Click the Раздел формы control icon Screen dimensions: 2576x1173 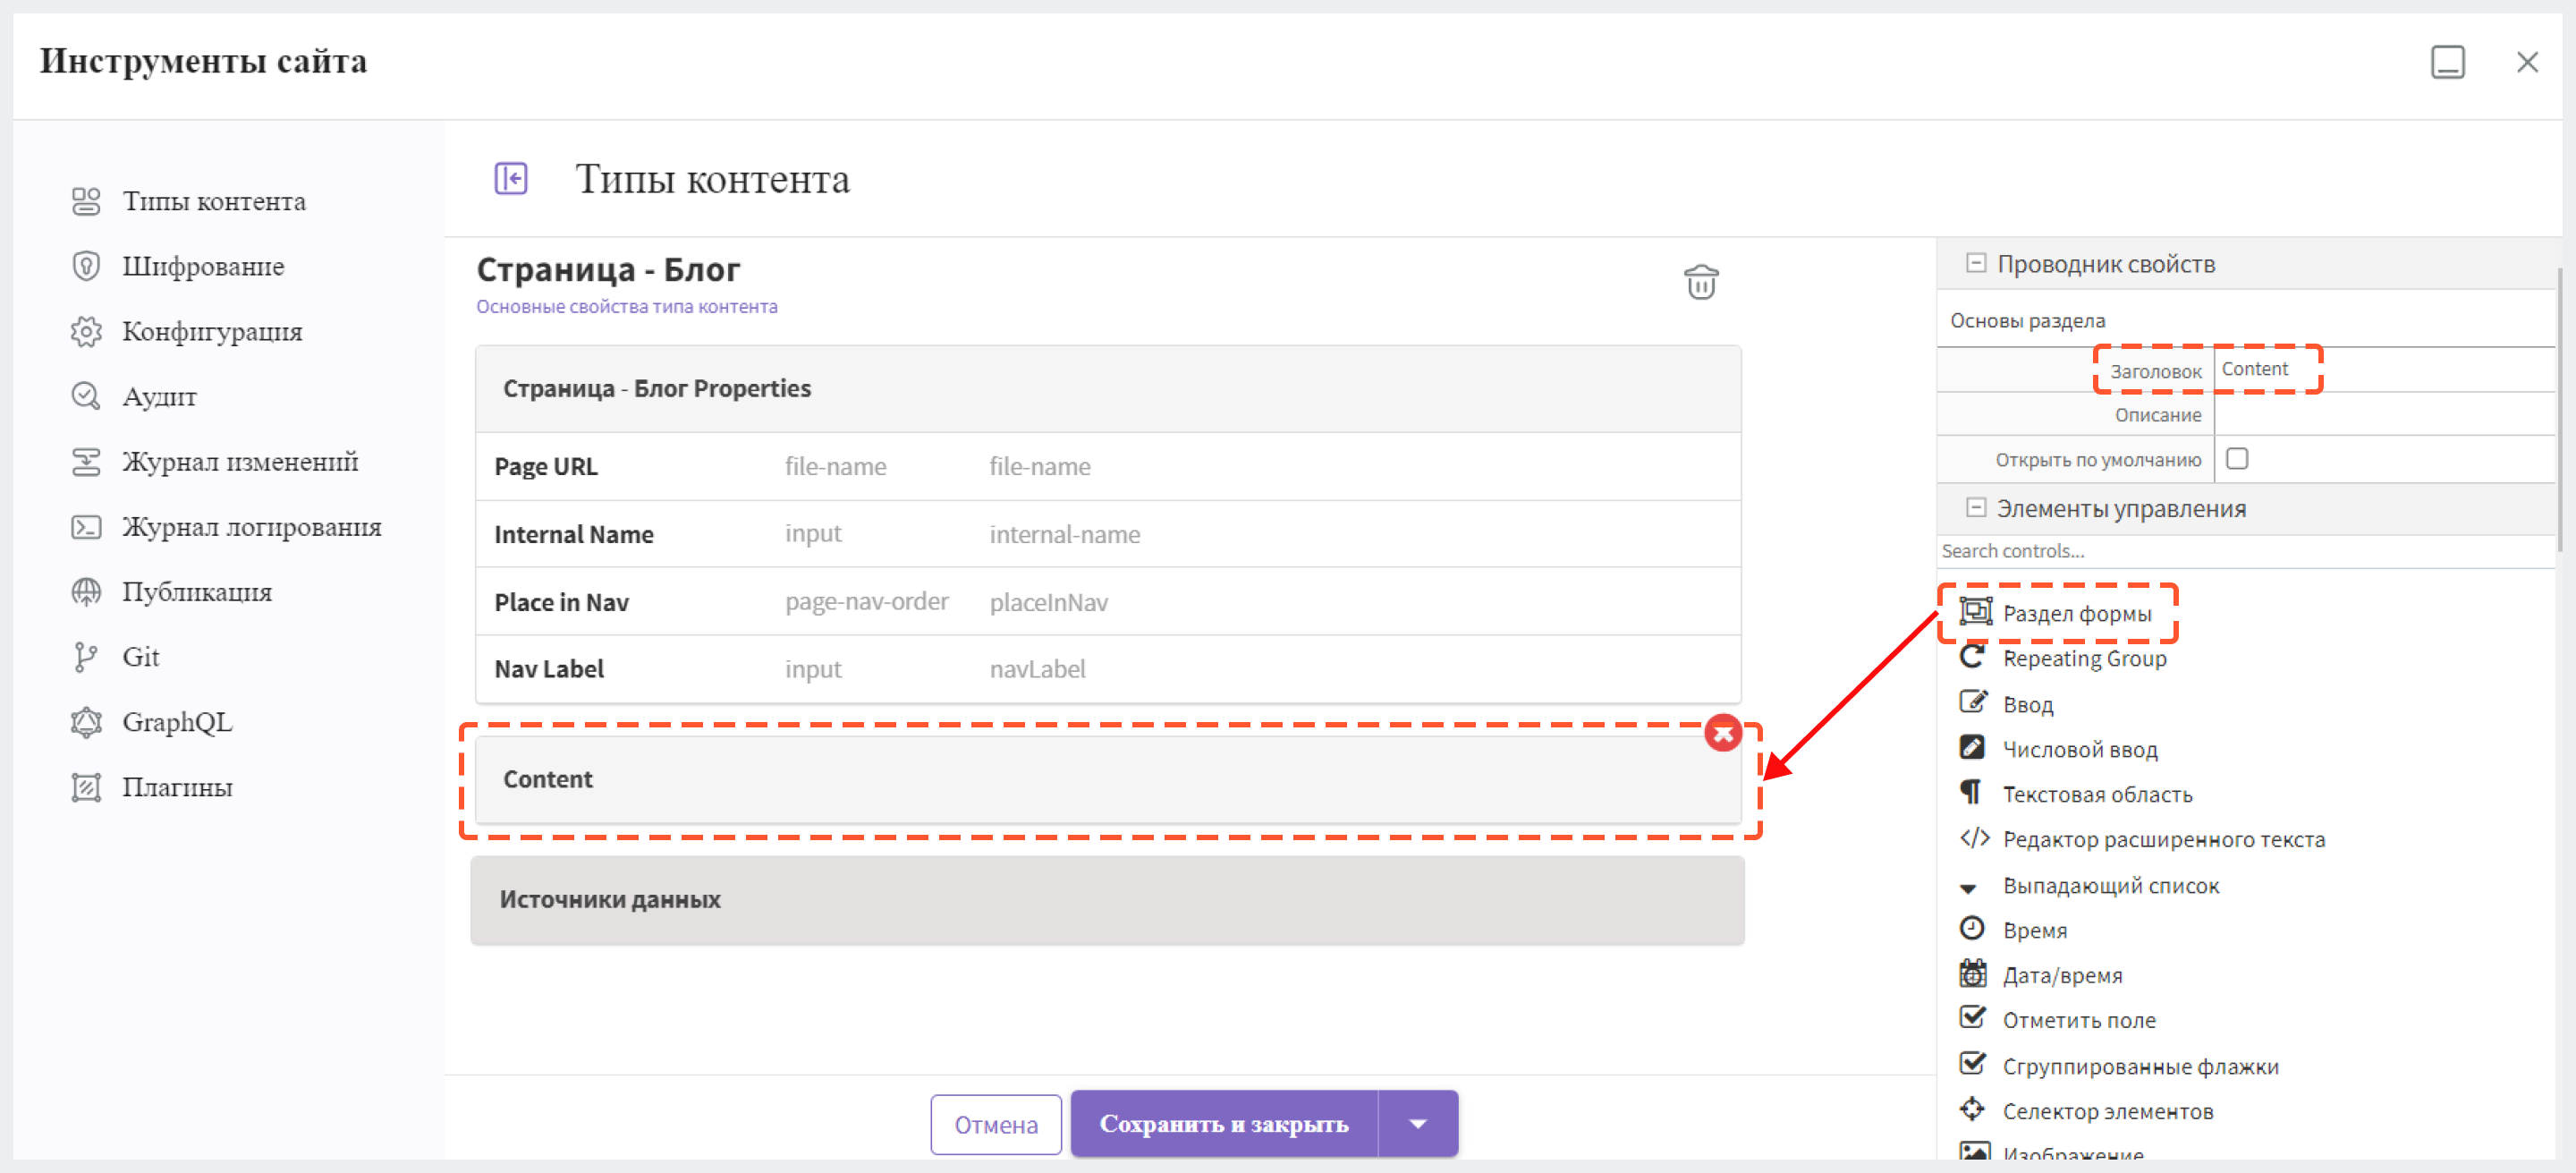coord(1975,611)
